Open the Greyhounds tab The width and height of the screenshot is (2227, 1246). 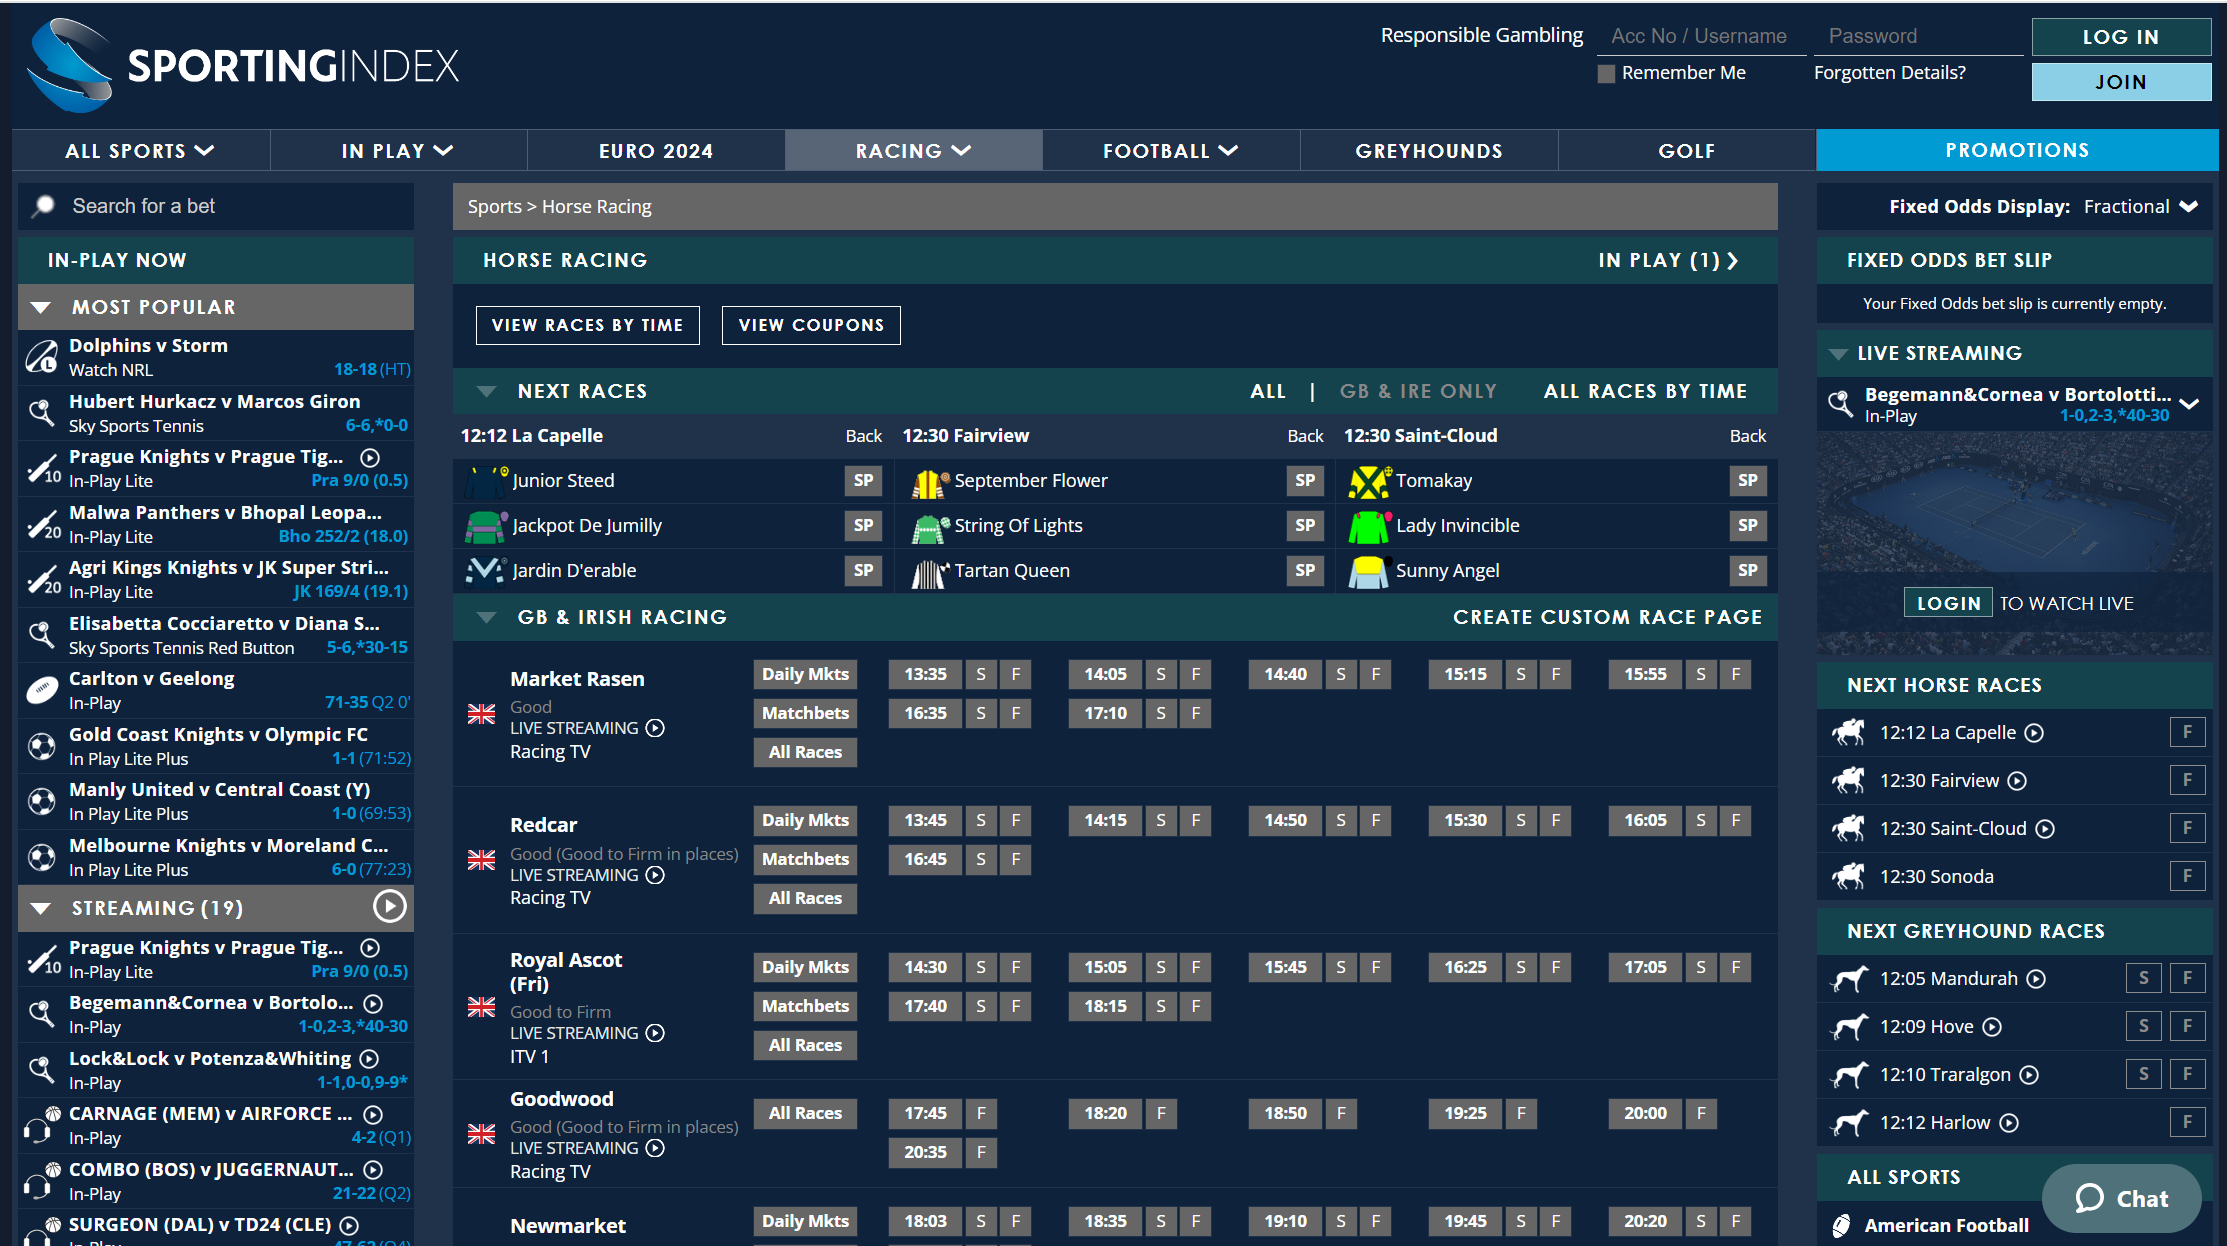1428,151
